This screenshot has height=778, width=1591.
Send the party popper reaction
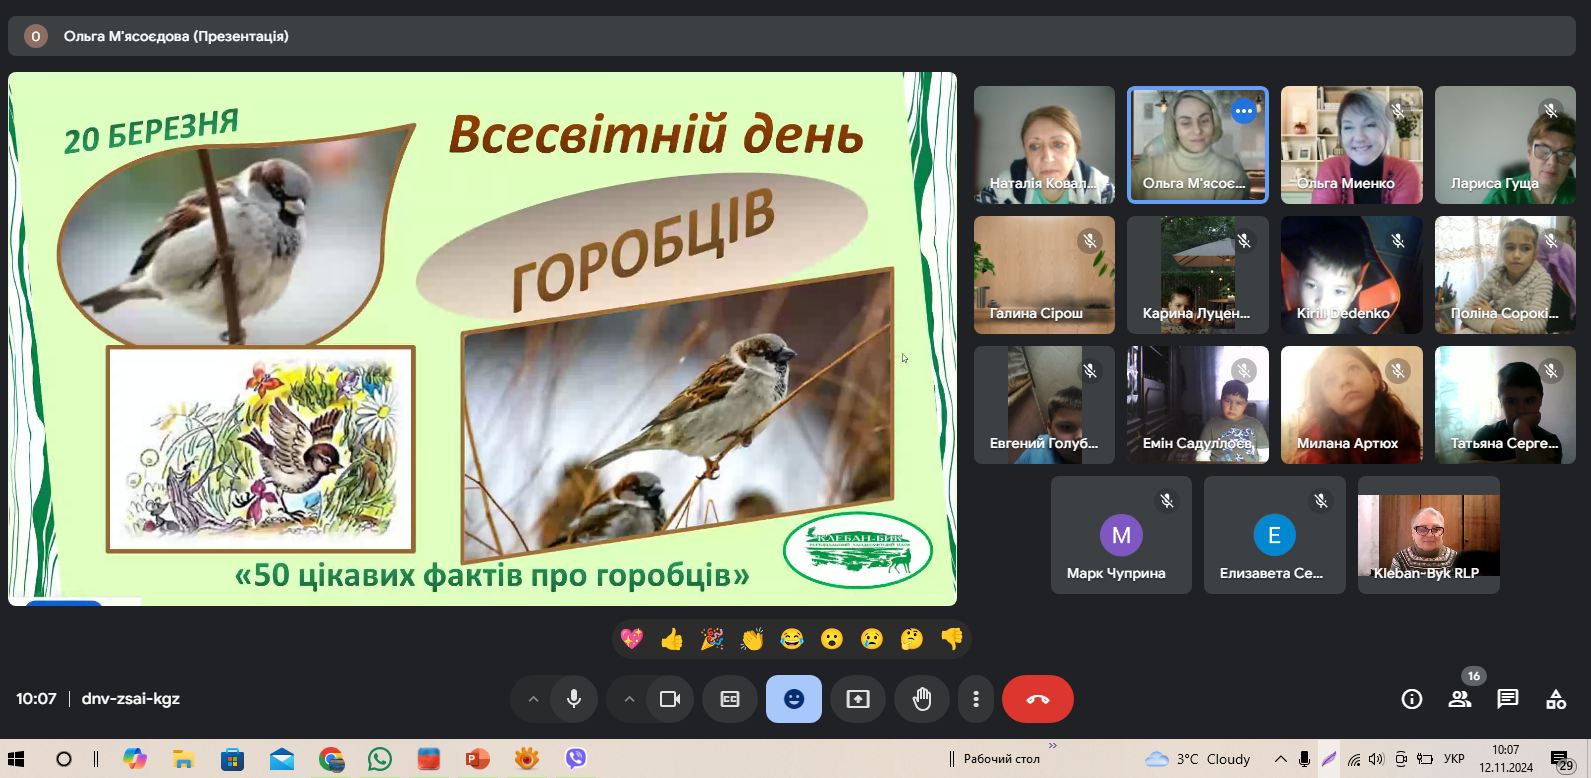click(x=712, y=639)
